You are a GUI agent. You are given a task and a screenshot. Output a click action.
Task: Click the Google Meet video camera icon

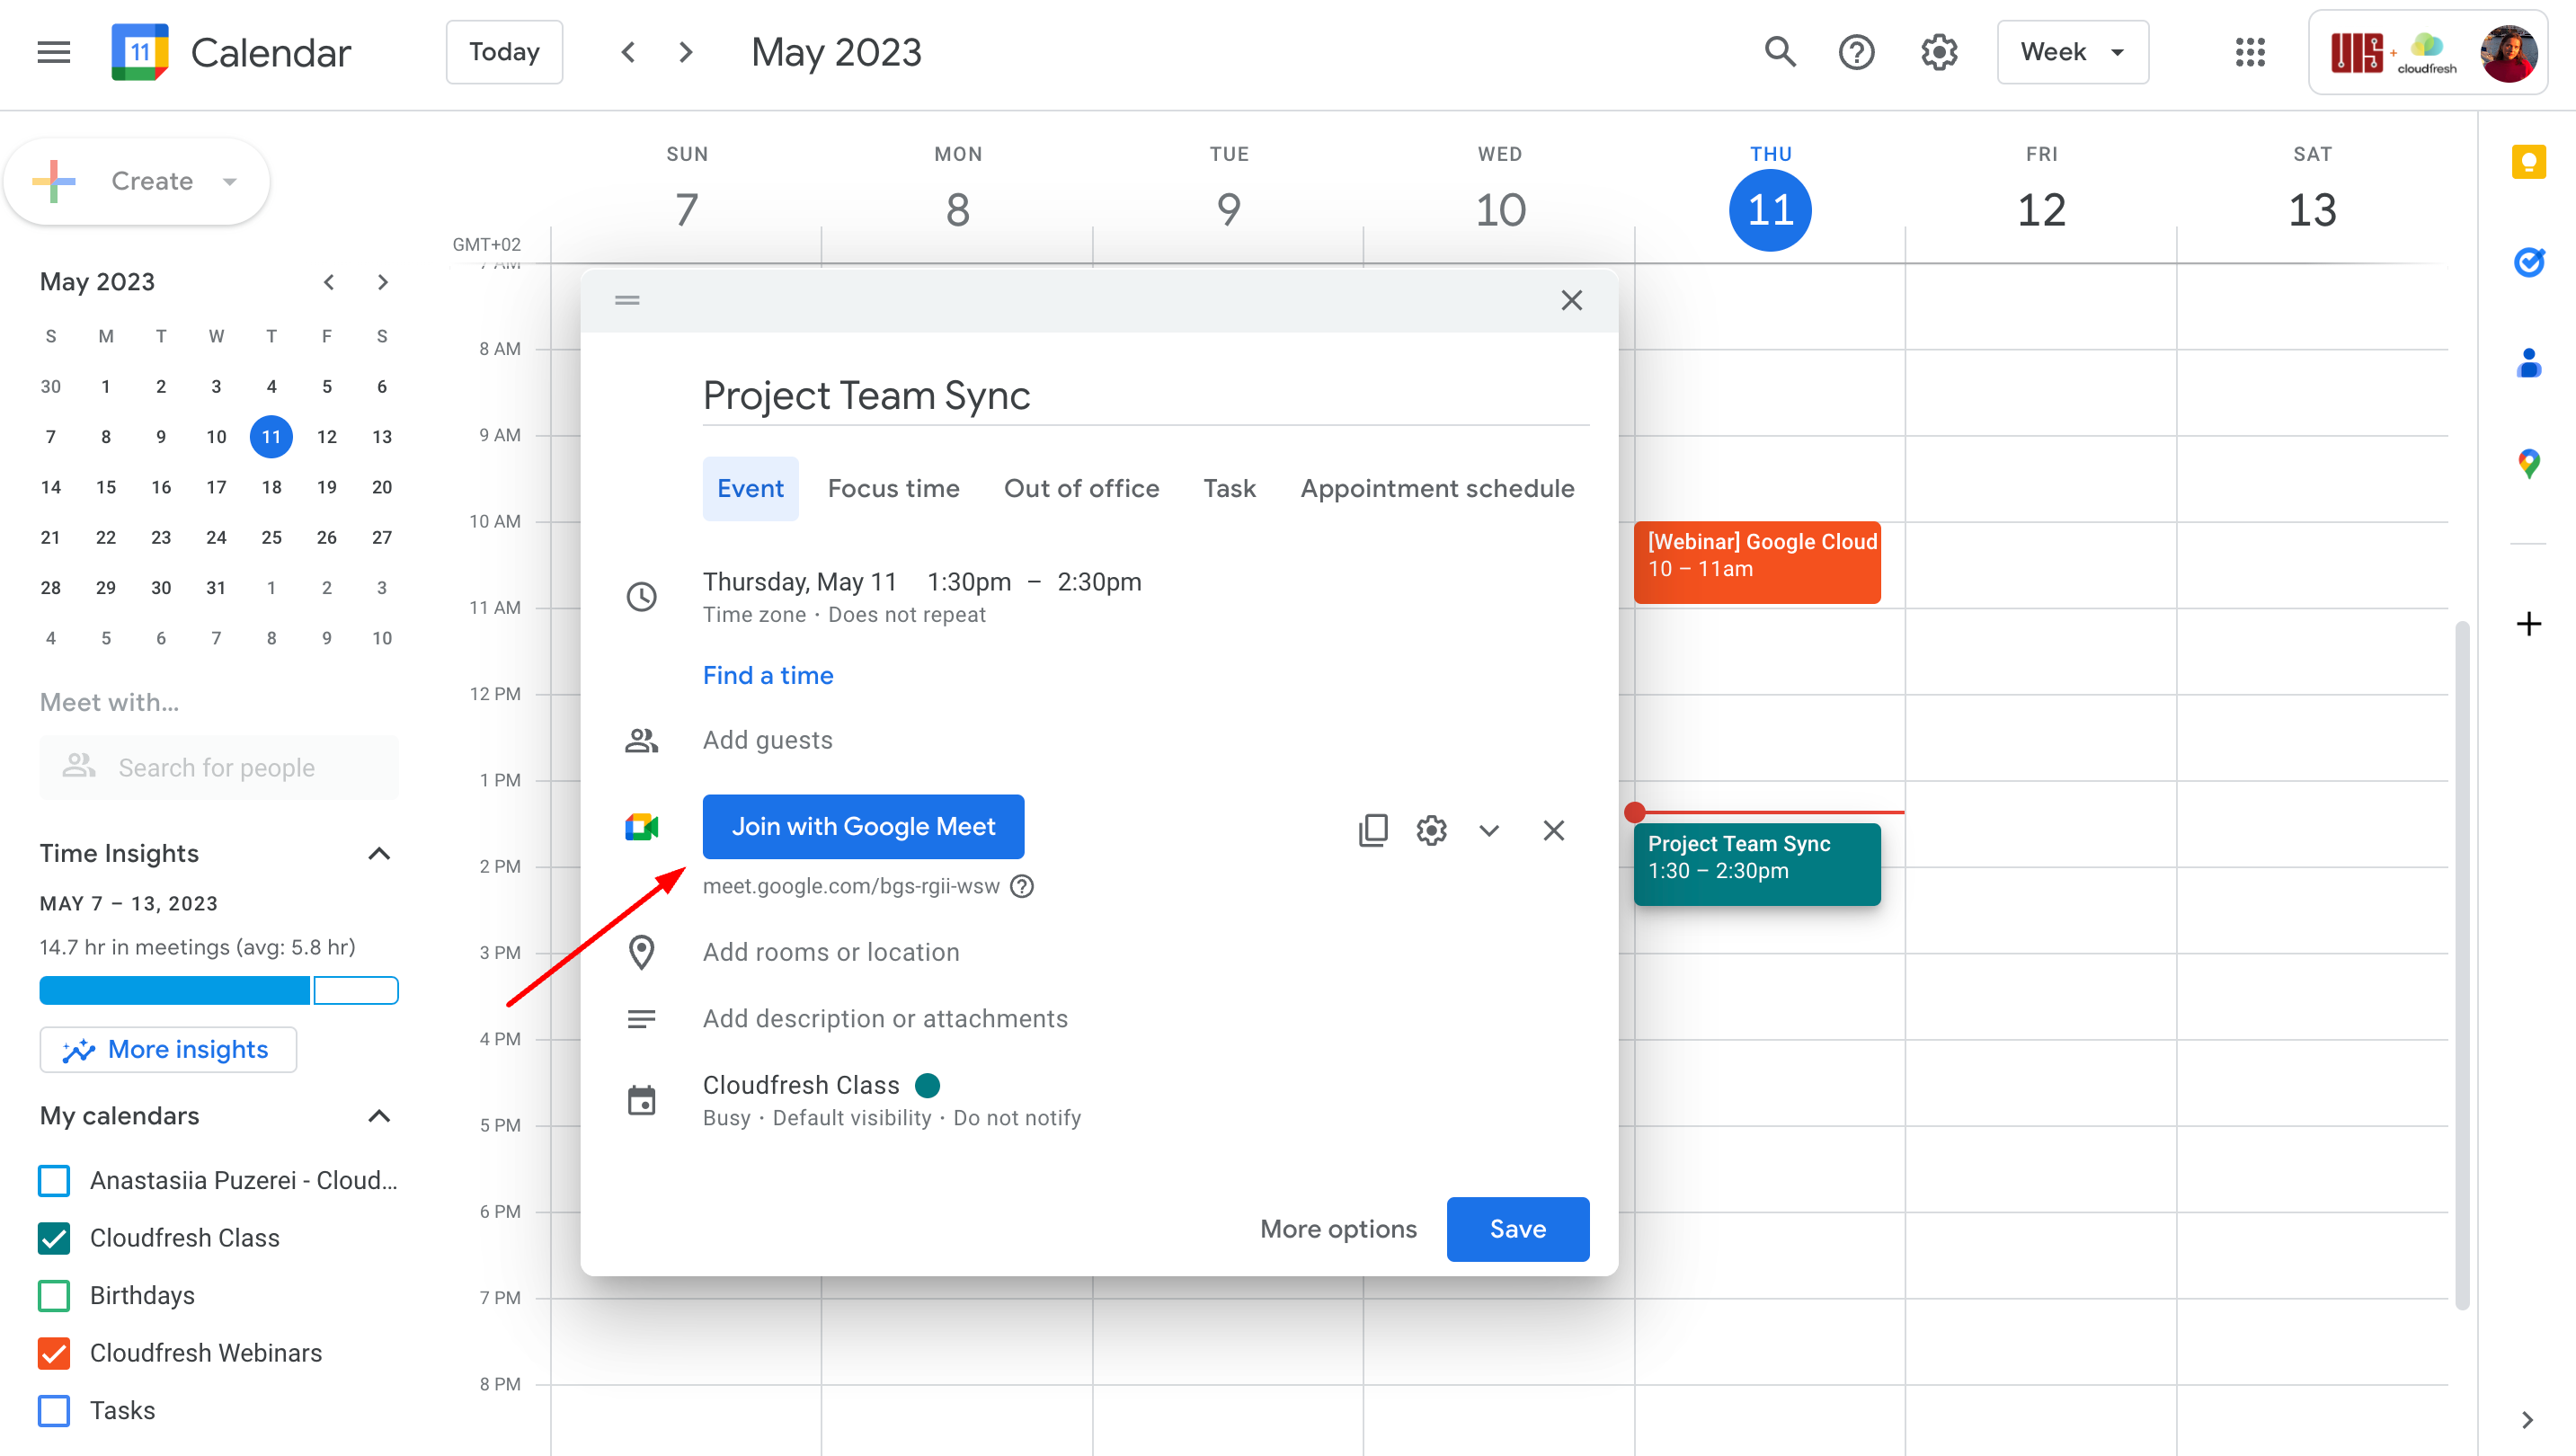click(x=643, y=824)
